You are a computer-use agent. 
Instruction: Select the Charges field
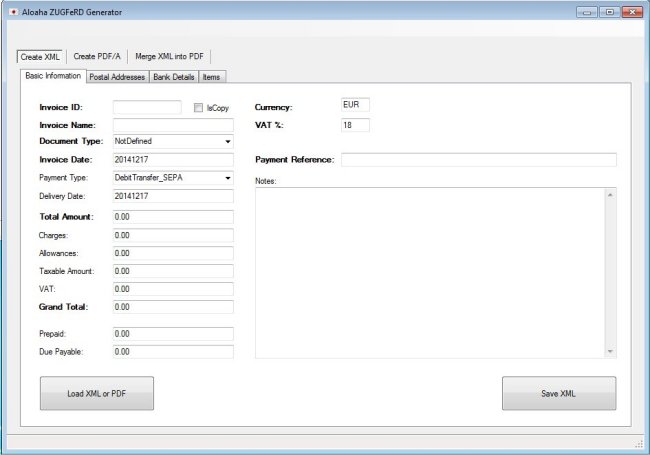tap(173, 235)
